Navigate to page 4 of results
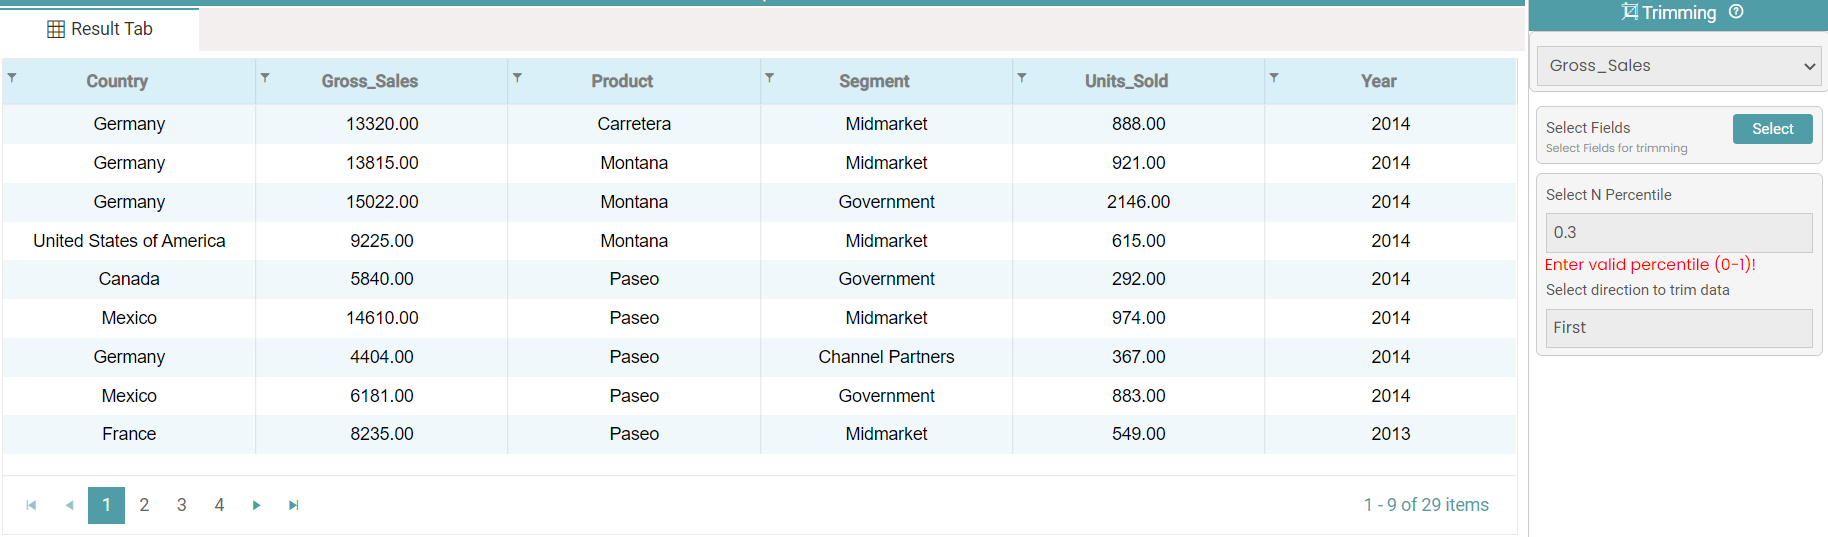 219,505
